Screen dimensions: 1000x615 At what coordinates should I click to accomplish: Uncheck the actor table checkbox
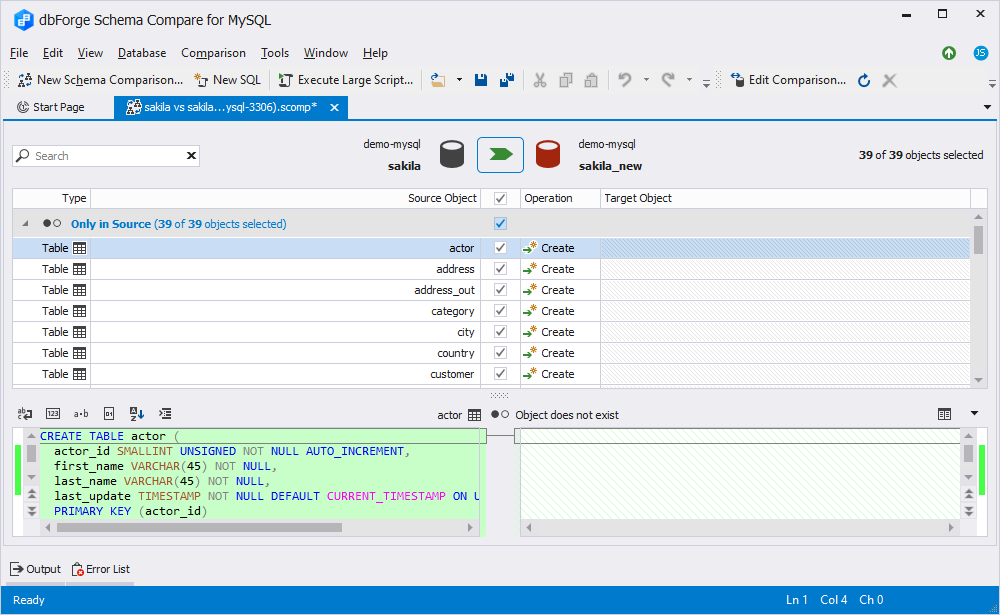[501, 248]
